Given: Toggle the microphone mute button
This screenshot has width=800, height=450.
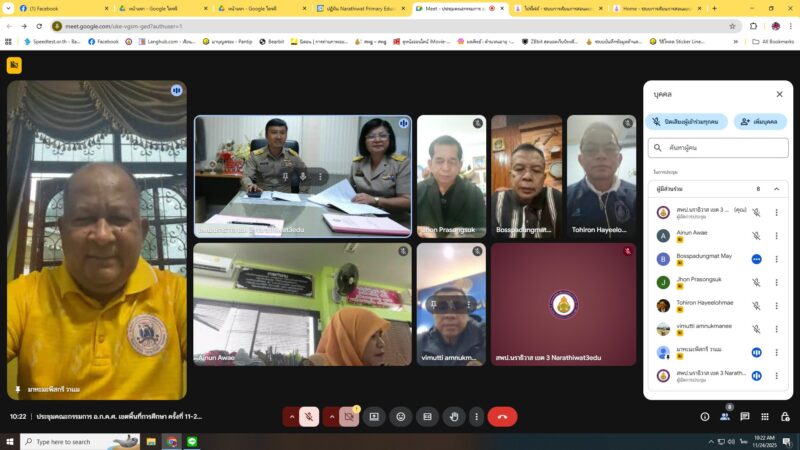Looking at the screenshot, I should (x=309, y=416).
